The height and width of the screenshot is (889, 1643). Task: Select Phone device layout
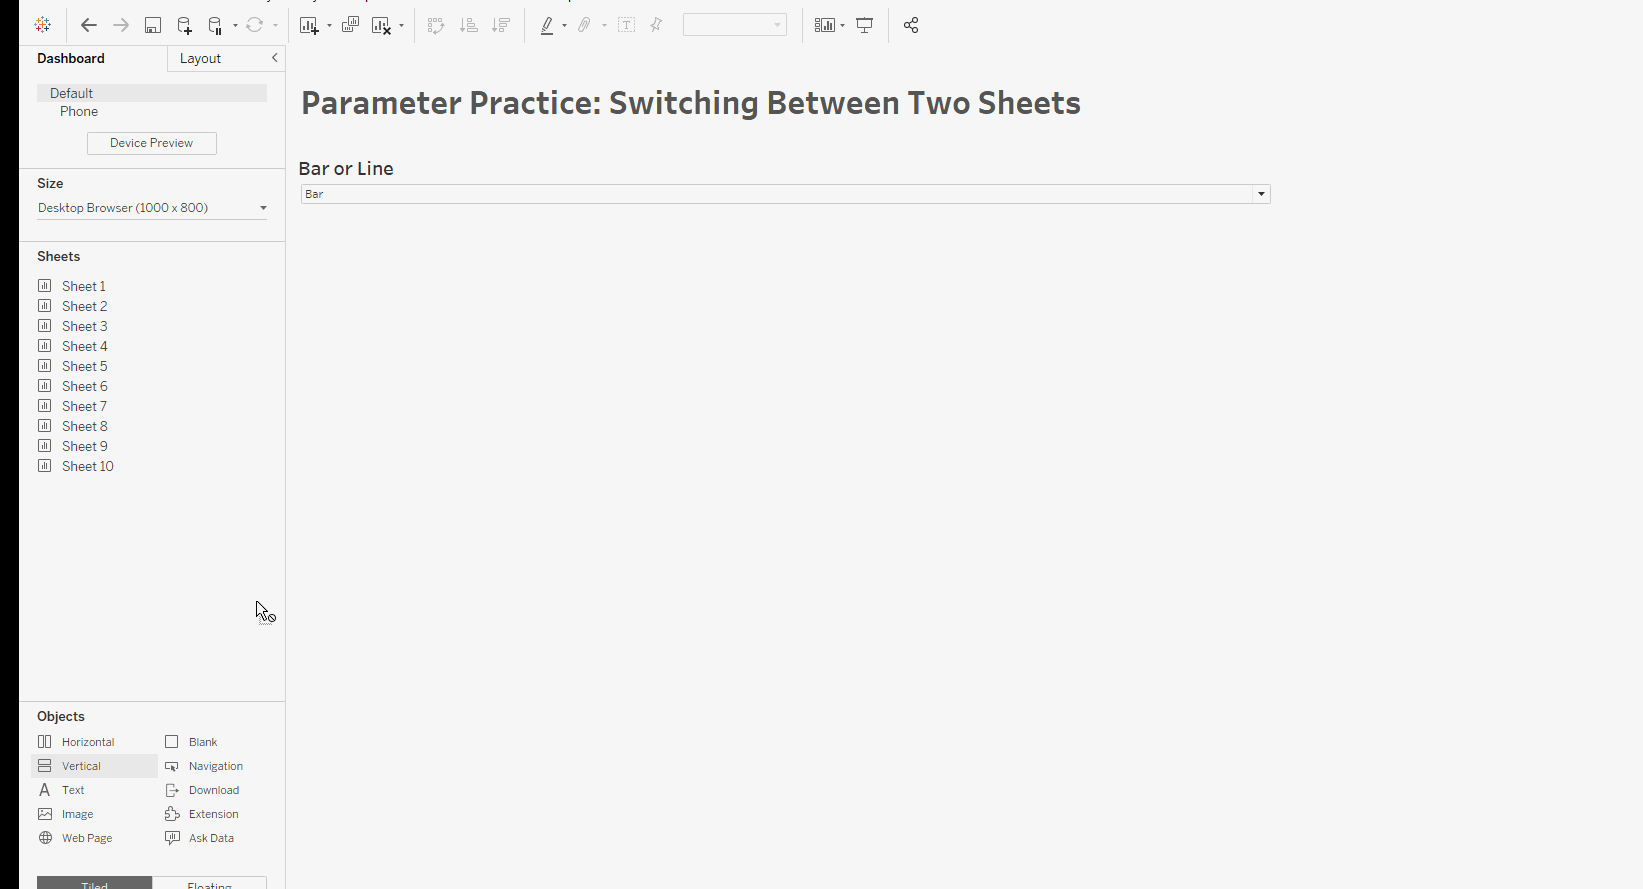tap(79, 112)
